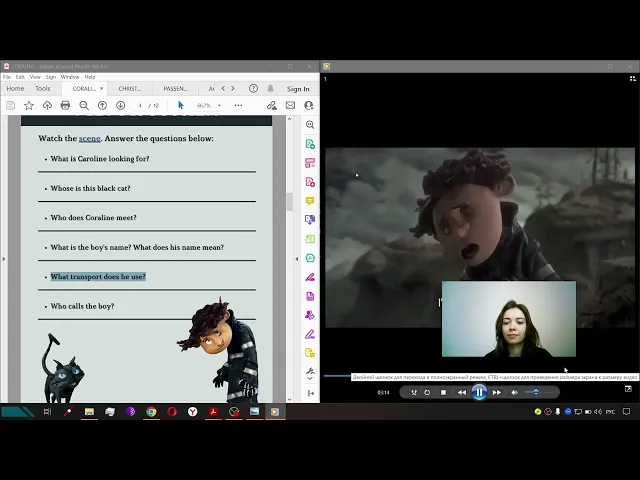Go to the next page arrow

[x=120, y=105]
